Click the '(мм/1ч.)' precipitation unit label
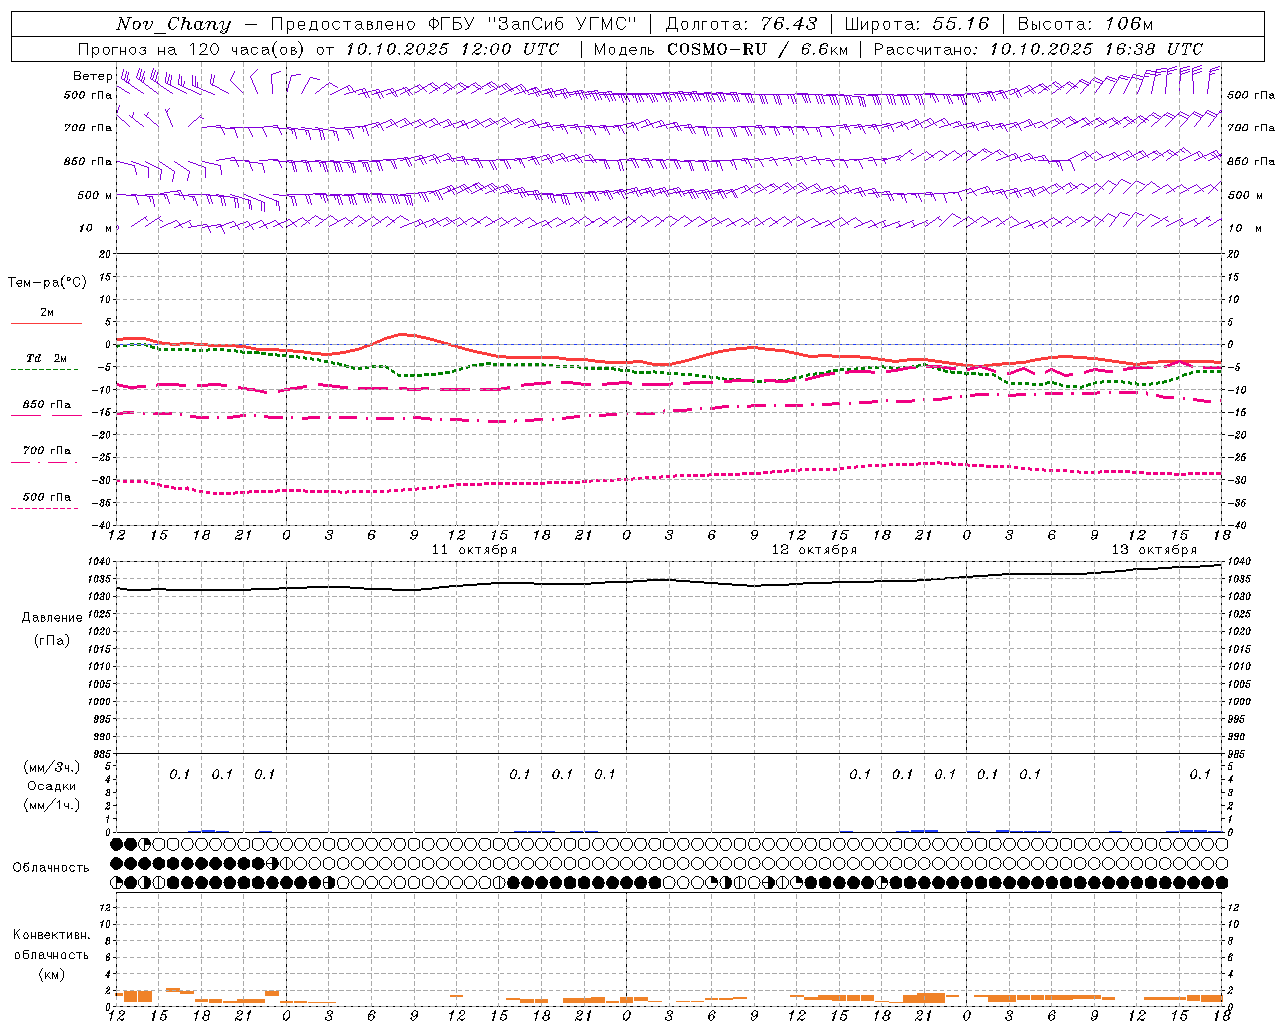The image size is (1280, 1024). pyautogui.click(x=52, y=805)
